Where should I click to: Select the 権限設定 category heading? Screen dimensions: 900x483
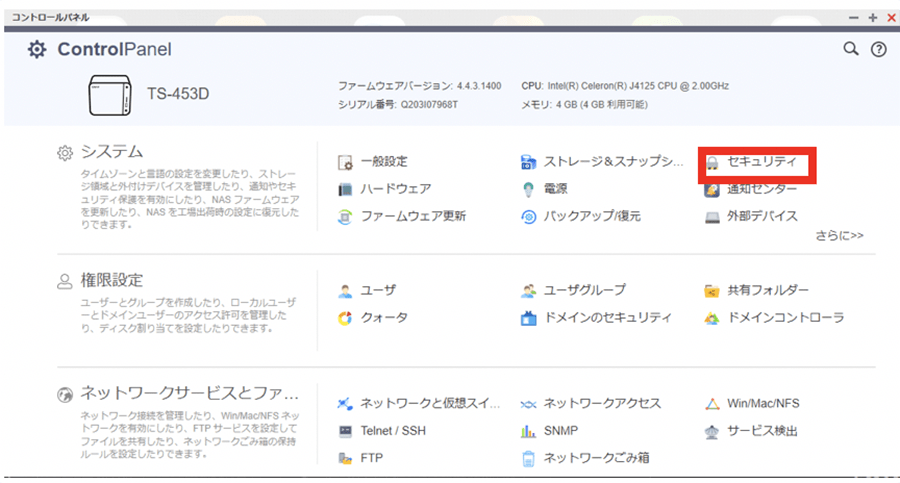tap(111, 280)
